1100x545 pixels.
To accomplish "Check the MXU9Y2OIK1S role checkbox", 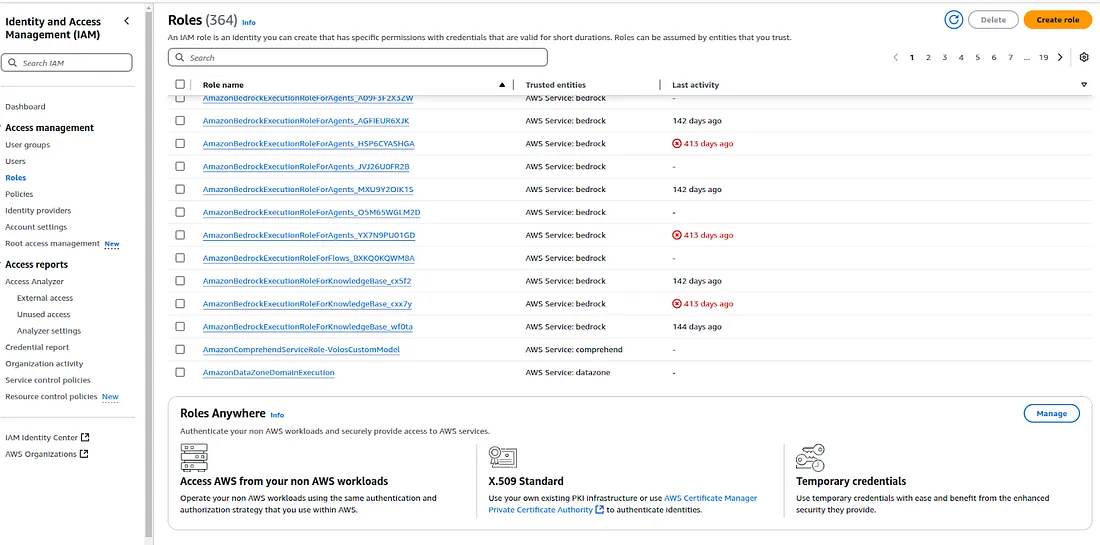I will tap(180, 189).
